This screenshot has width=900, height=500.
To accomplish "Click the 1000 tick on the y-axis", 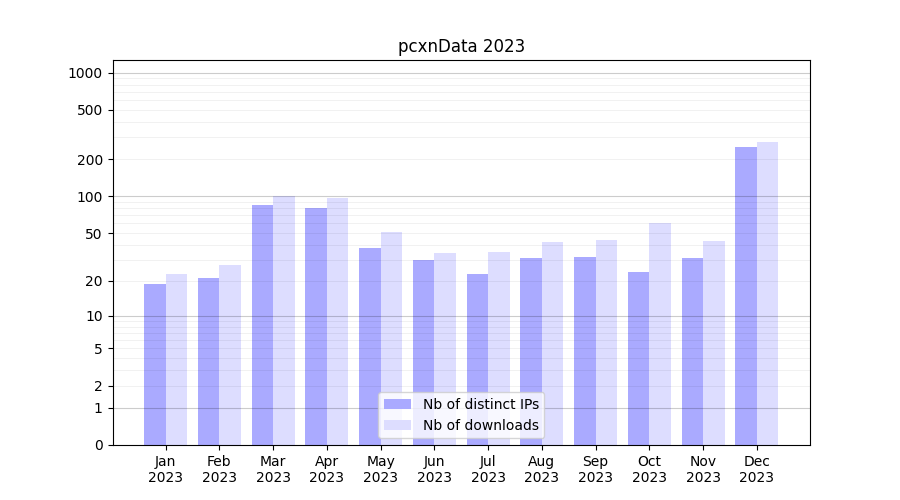I will (85, 73).
